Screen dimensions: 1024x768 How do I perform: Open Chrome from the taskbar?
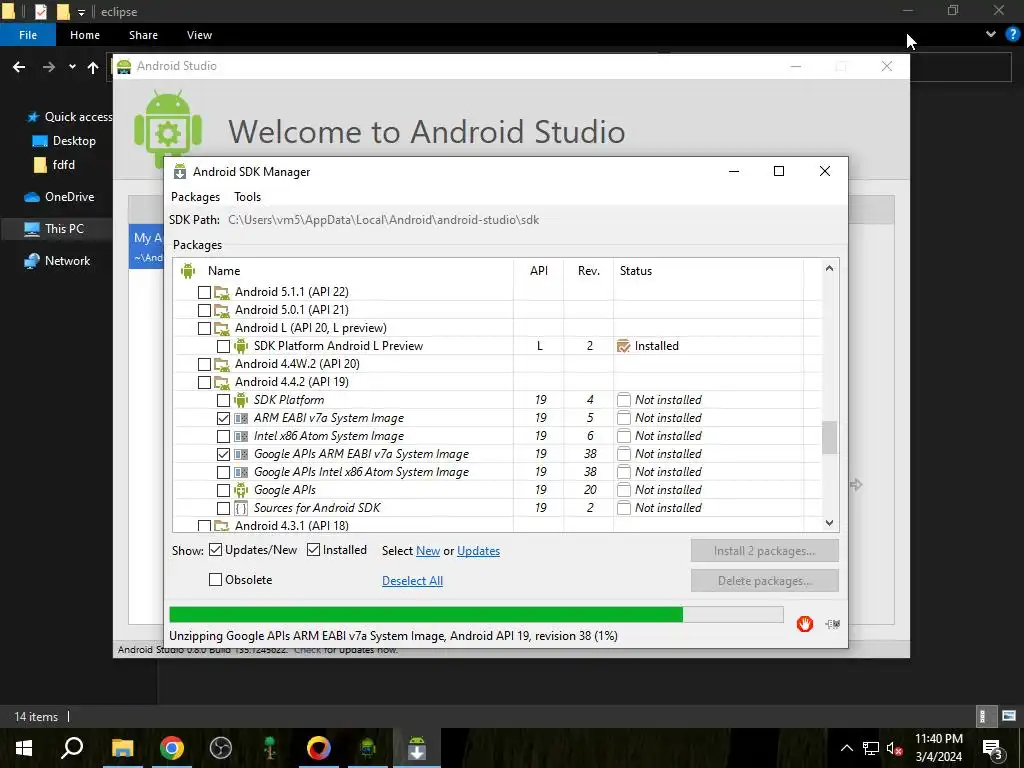point(172,748)
